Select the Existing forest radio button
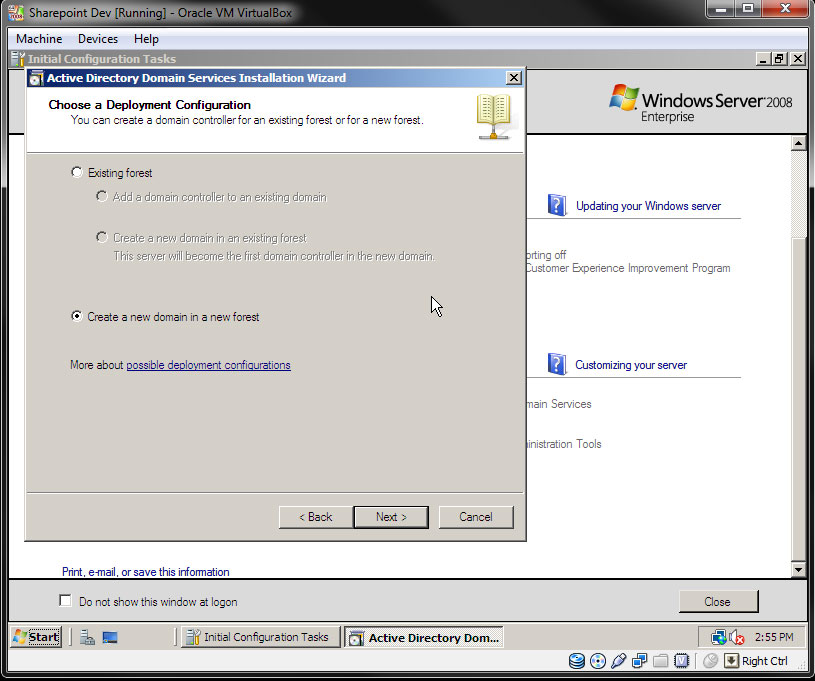The image size is (815, 681). [76, 172]
